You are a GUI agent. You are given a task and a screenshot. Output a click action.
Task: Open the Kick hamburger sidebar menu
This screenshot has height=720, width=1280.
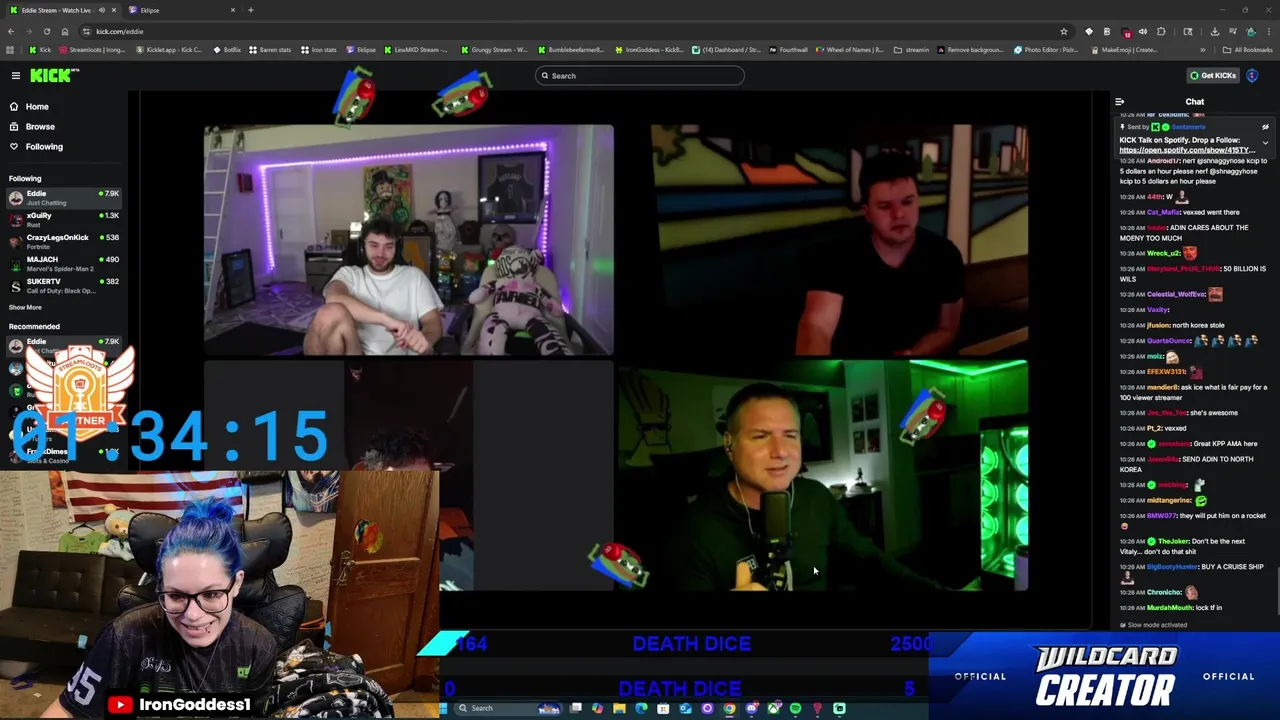[x=16, y=76]
